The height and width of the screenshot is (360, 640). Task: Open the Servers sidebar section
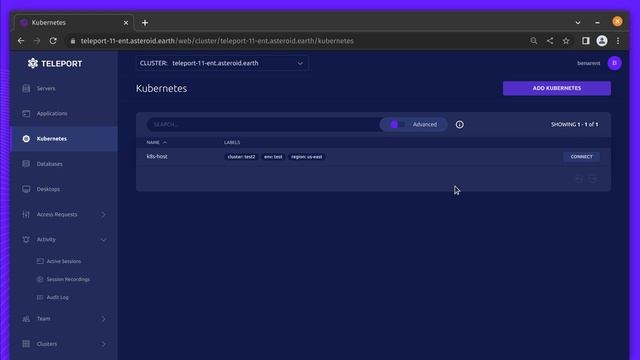64,89
